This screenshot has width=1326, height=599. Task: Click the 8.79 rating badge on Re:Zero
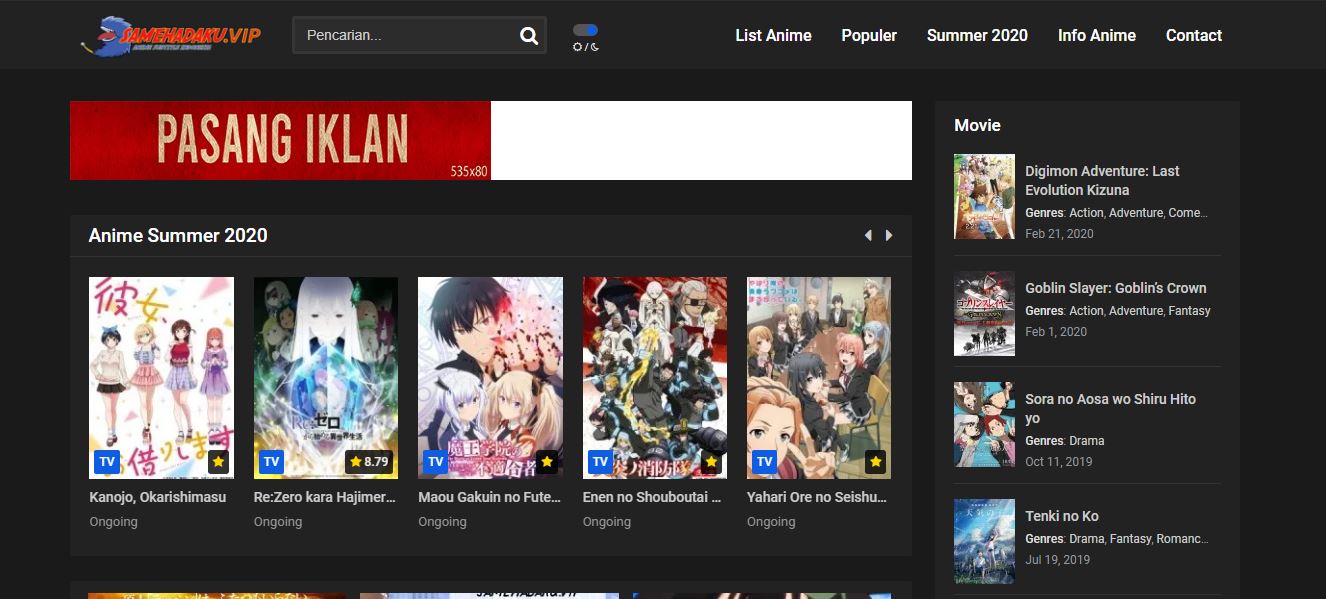pyautogui.click(x=369, y=462)
